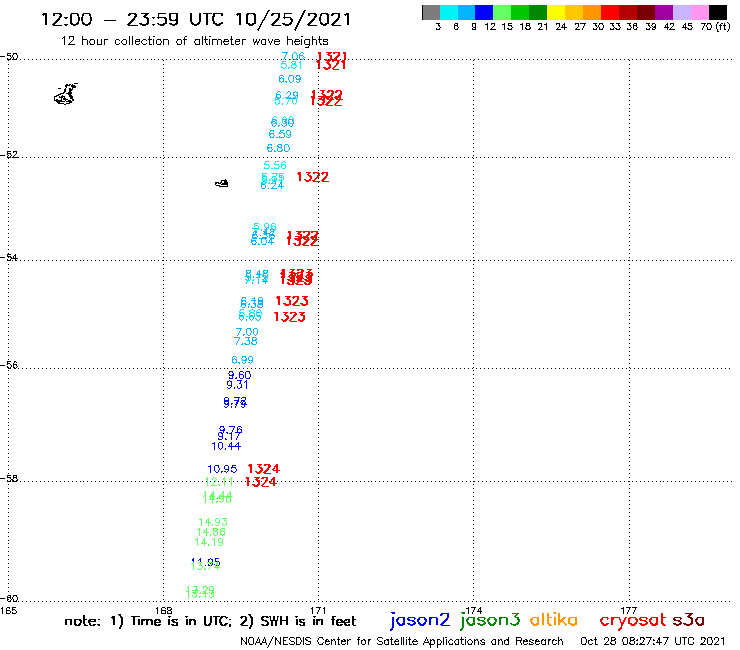Click the longitude axis label 165
This screenshot has height=650, width=740.
click(8, 610)
